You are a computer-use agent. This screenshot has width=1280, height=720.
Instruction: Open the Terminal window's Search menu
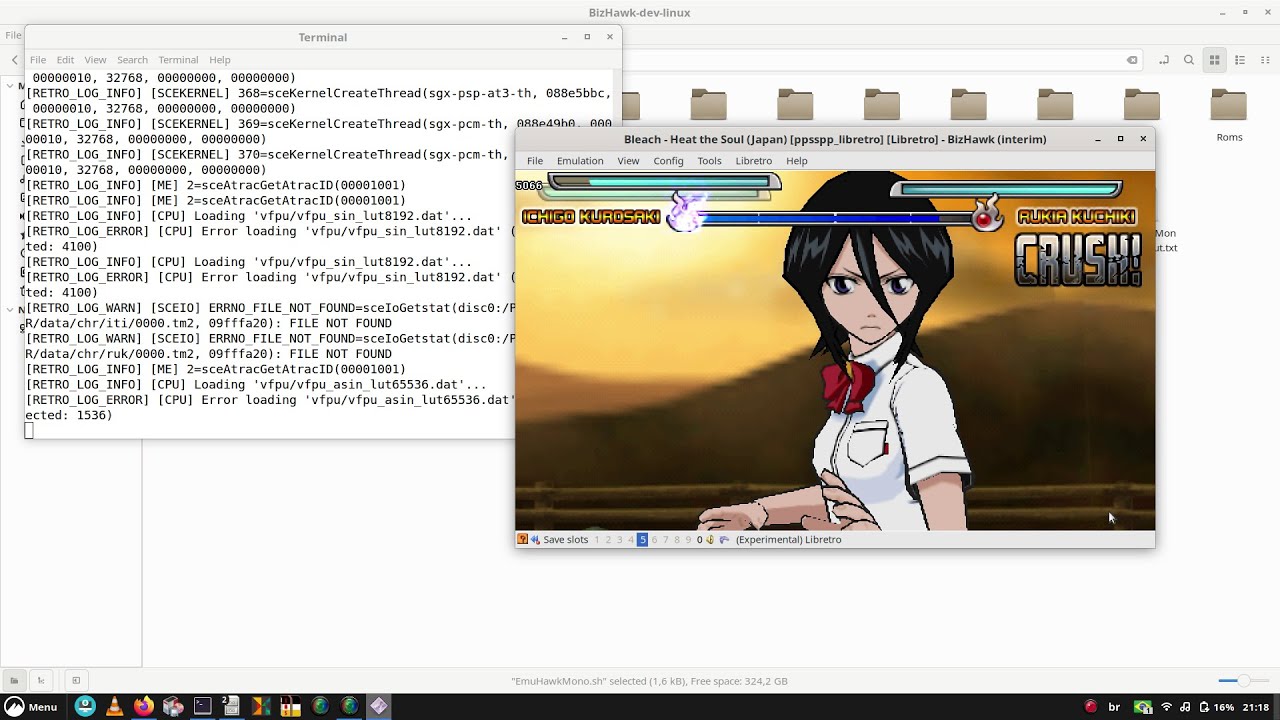pyautogui.click(x=132, y=60)
